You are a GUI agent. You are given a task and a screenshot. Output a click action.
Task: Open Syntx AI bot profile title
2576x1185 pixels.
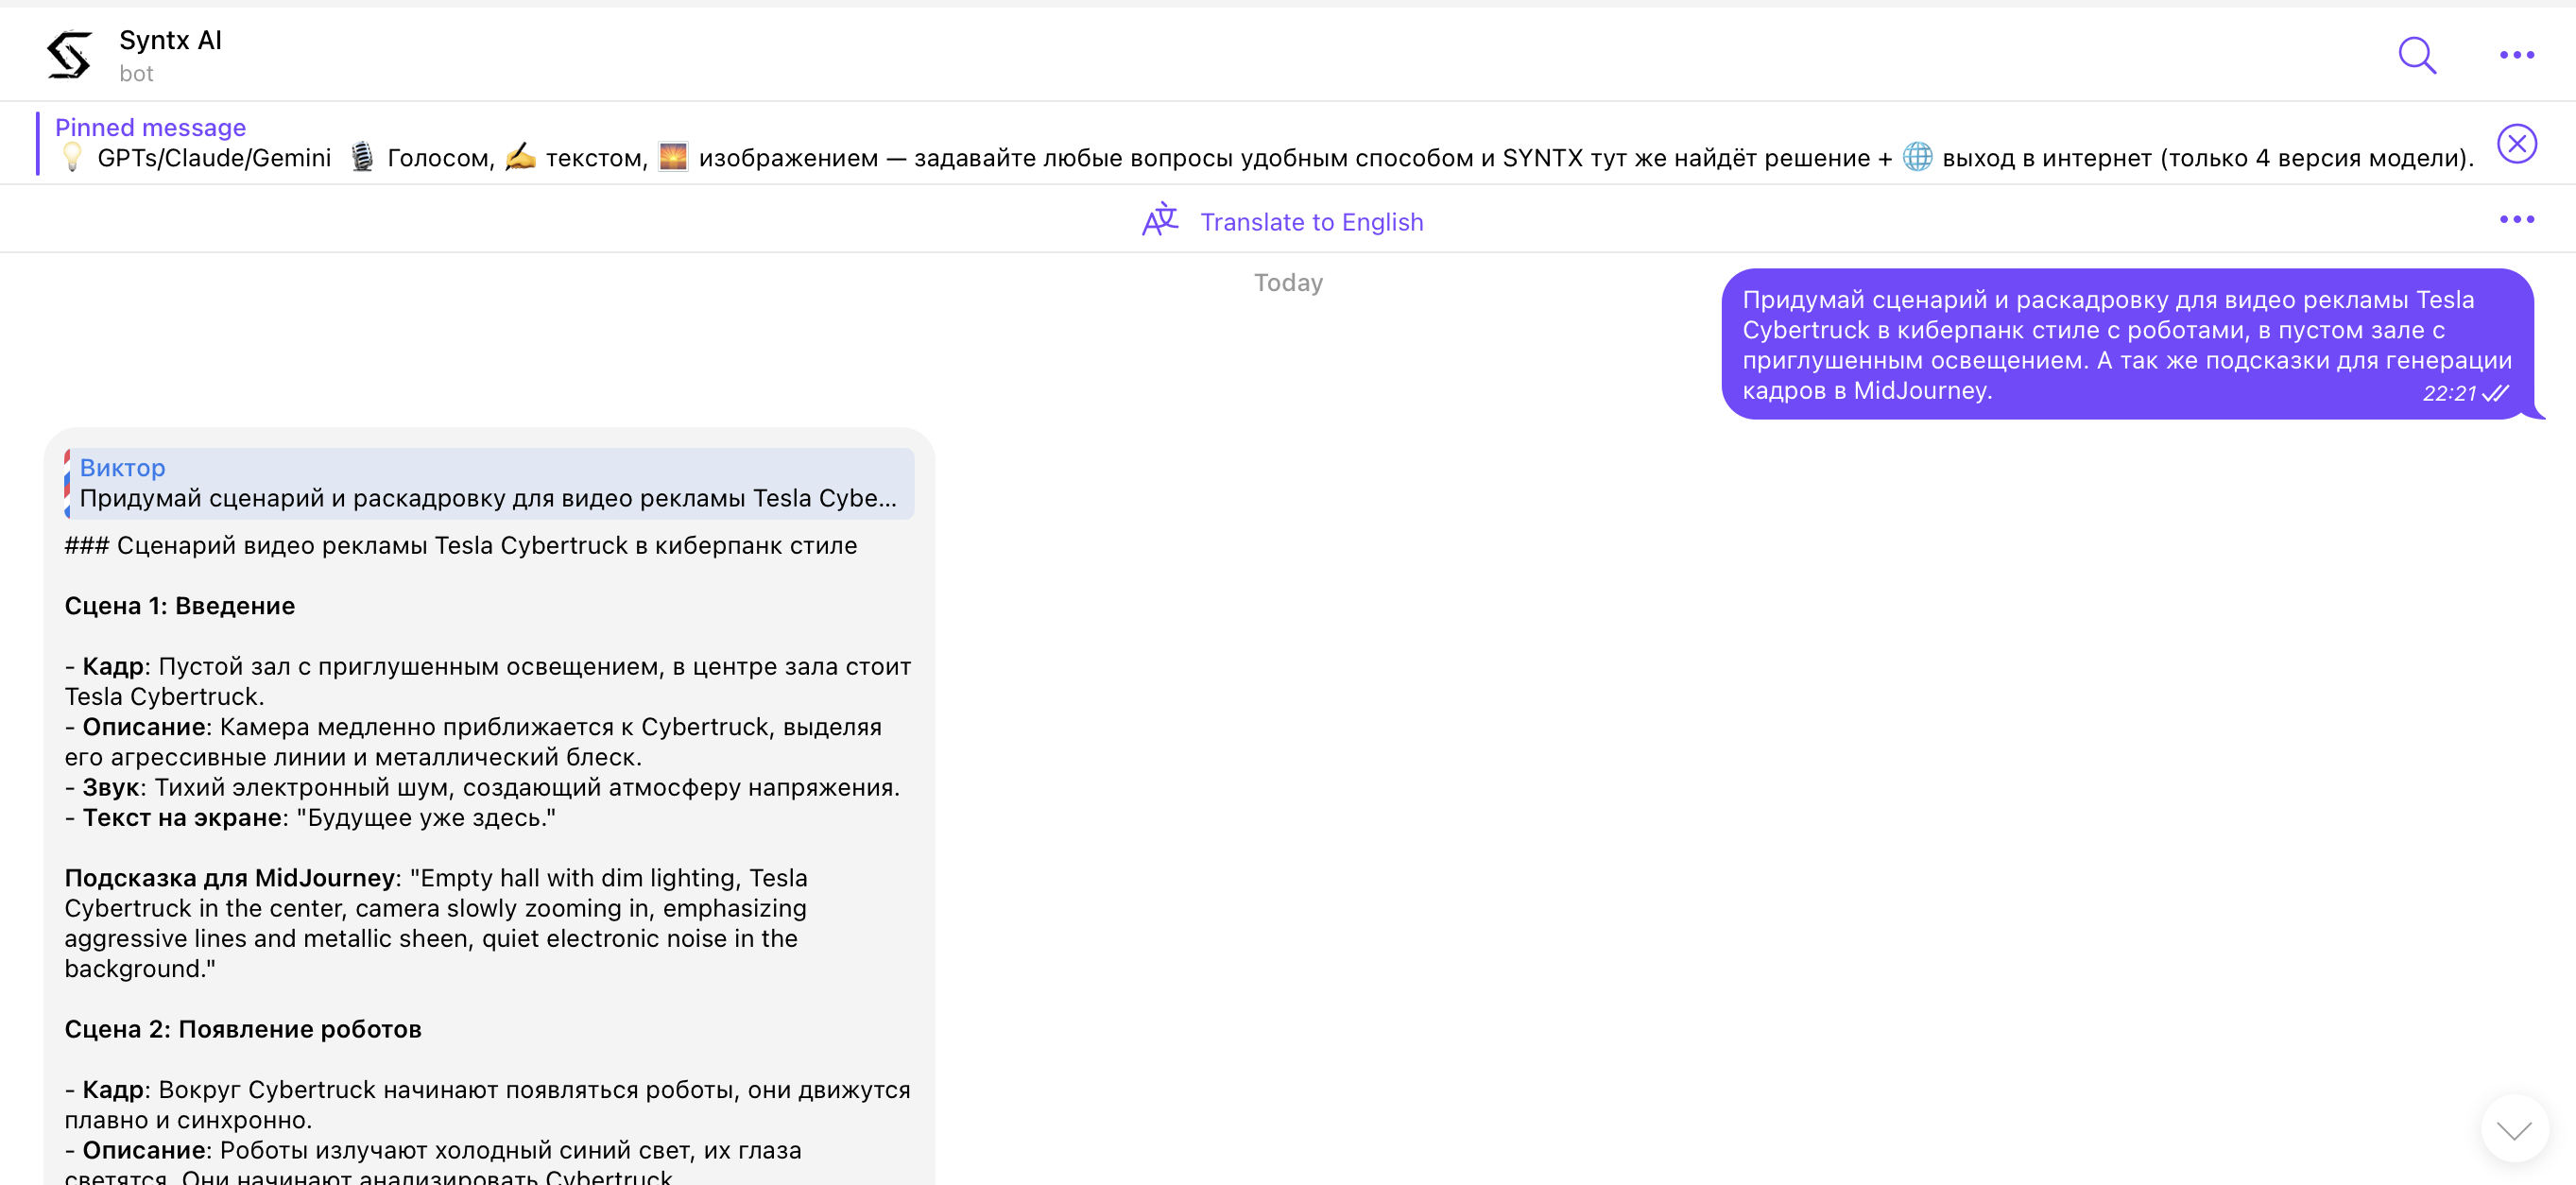click(170, 40)
